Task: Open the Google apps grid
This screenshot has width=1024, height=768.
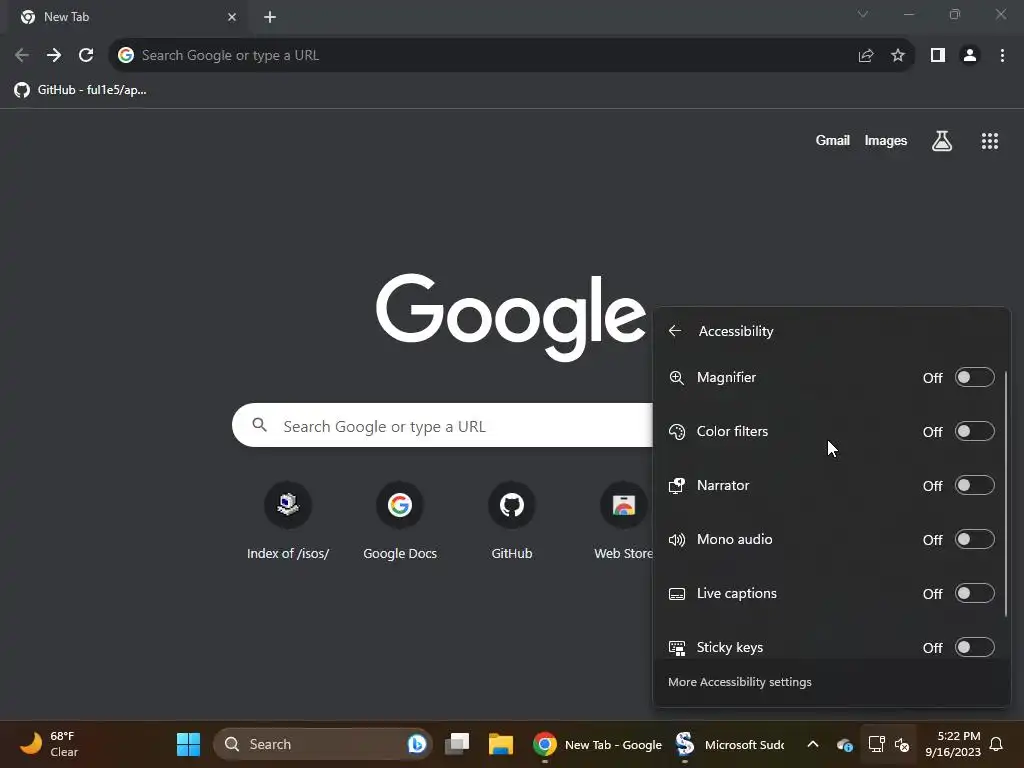Action: tap(990, 140)
